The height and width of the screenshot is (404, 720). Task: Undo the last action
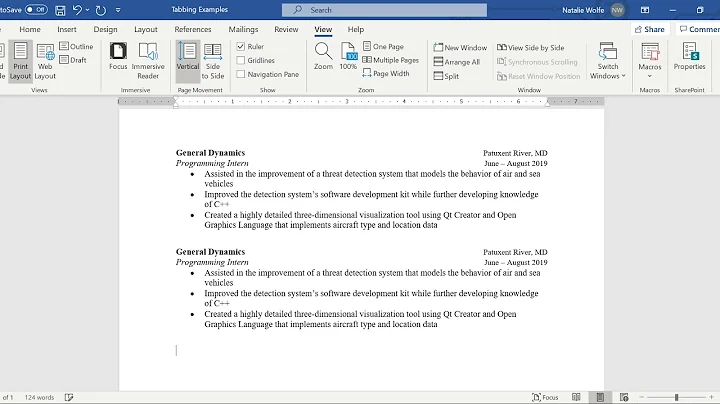[x=77, y=10]
